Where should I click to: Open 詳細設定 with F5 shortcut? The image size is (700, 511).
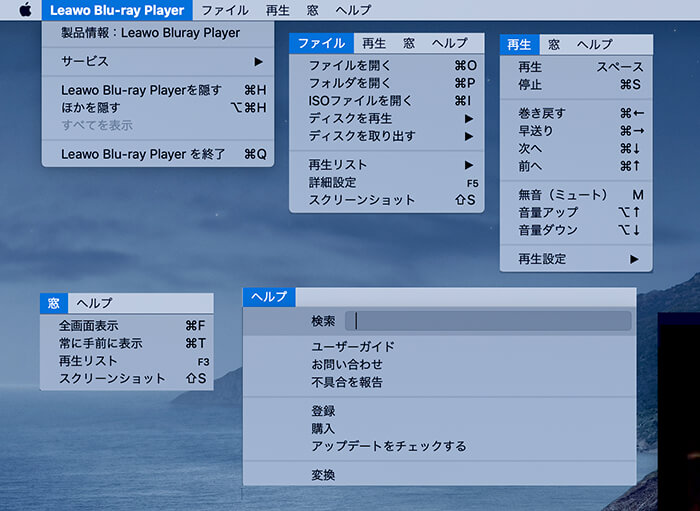387,183
